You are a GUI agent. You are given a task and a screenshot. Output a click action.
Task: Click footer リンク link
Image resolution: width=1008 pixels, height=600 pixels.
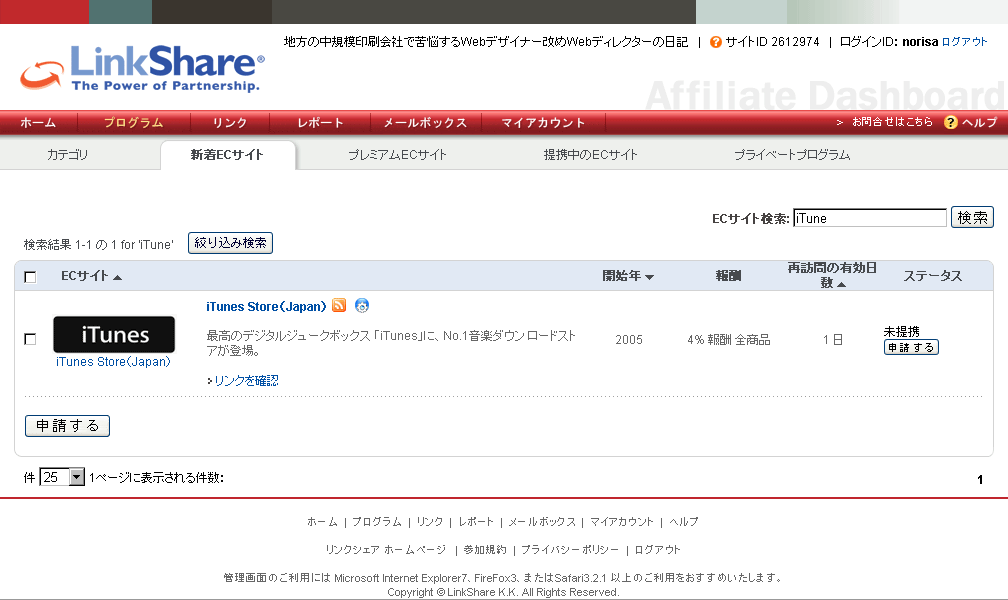[429, 522]
